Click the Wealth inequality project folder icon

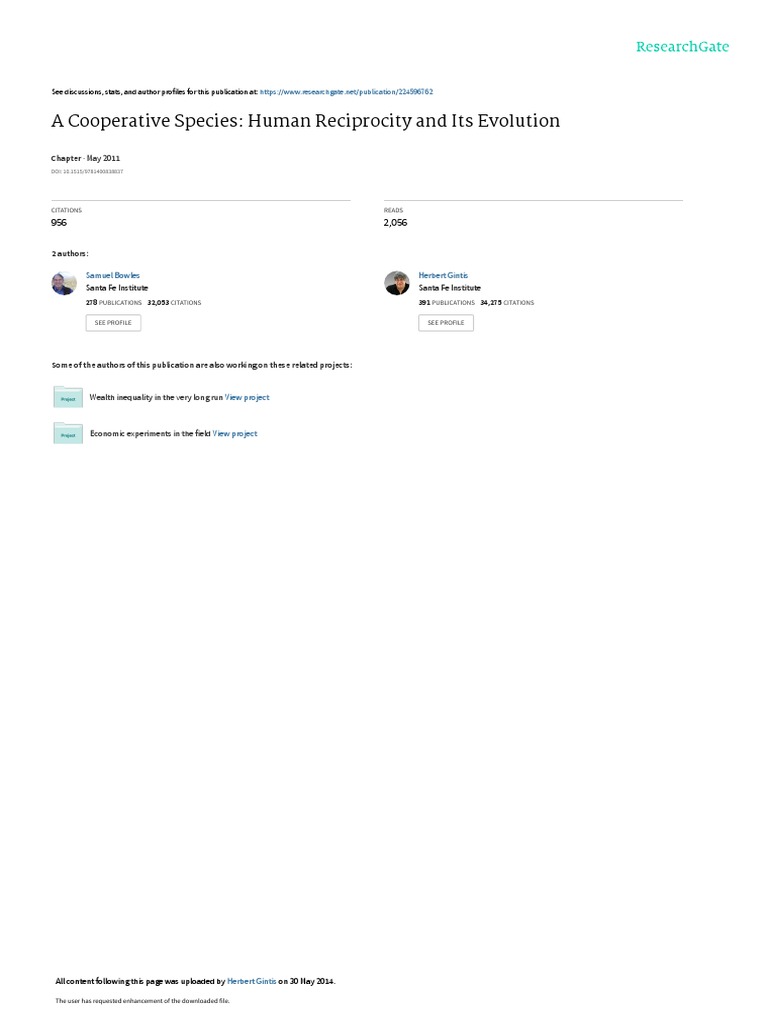point(68,397)
